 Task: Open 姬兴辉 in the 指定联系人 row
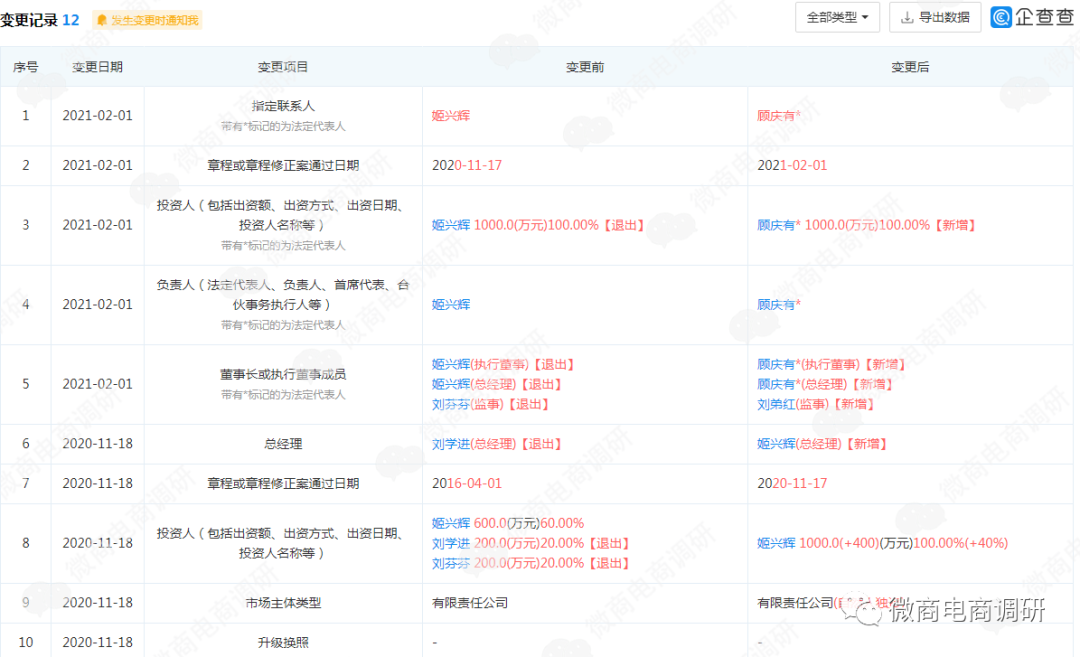[451, 116]
